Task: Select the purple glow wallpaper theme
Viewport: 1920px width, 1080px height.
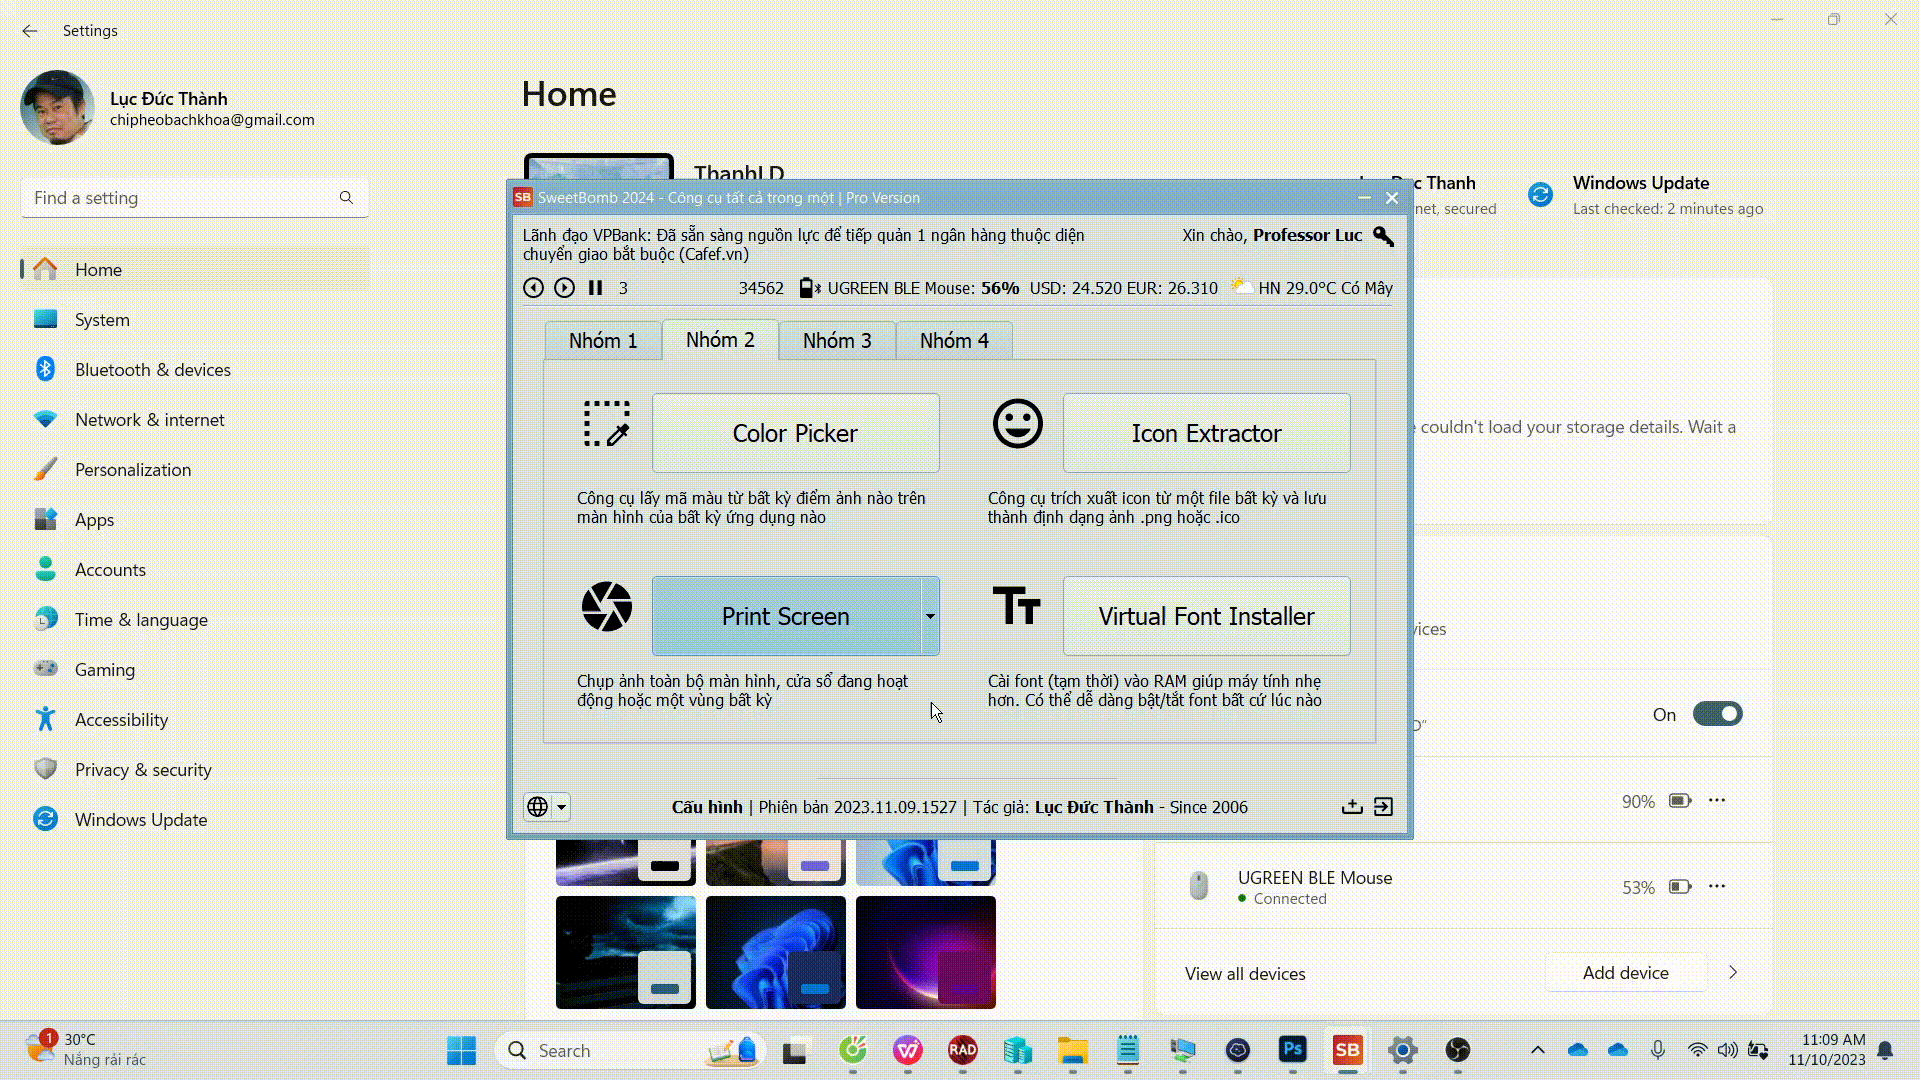Action: 925,952
